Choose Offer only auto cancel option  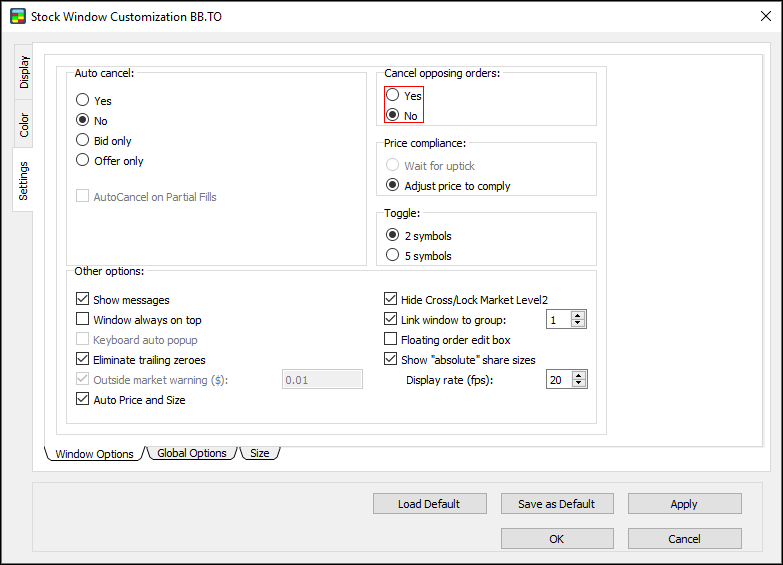tap(83, 161)
